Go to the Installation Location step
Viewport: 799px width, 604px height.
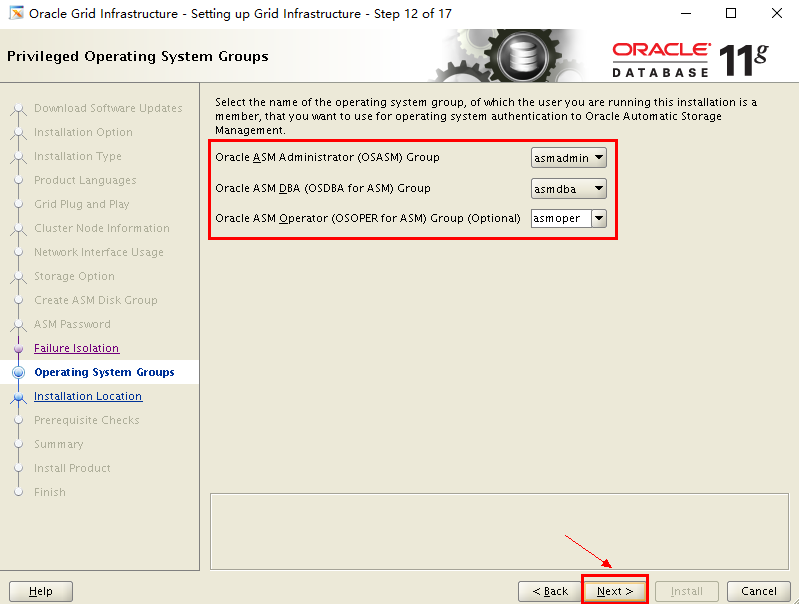pyautogui.click(x=88, y=396)
